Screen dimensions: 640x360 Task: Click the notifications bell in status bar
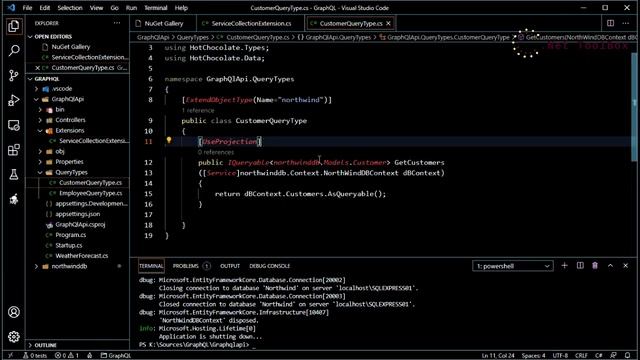coord(628,356)
